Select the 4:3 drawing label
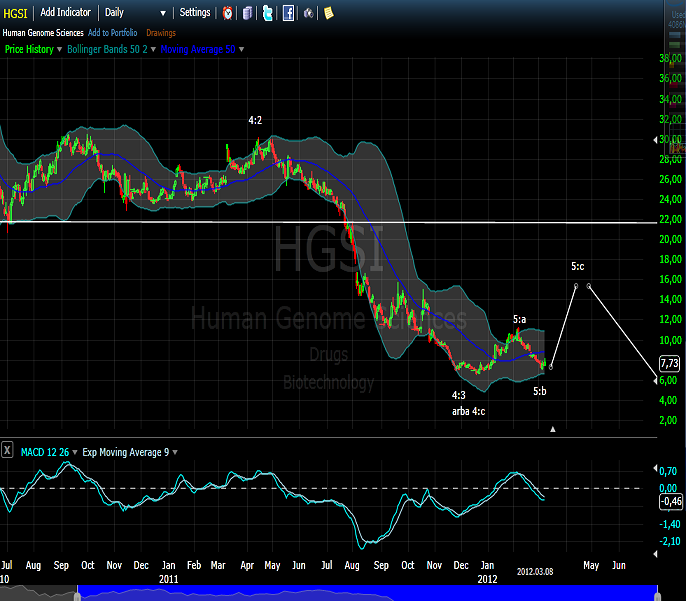The image size is (686, 601). pyautogui.click(x=458, y=395)
